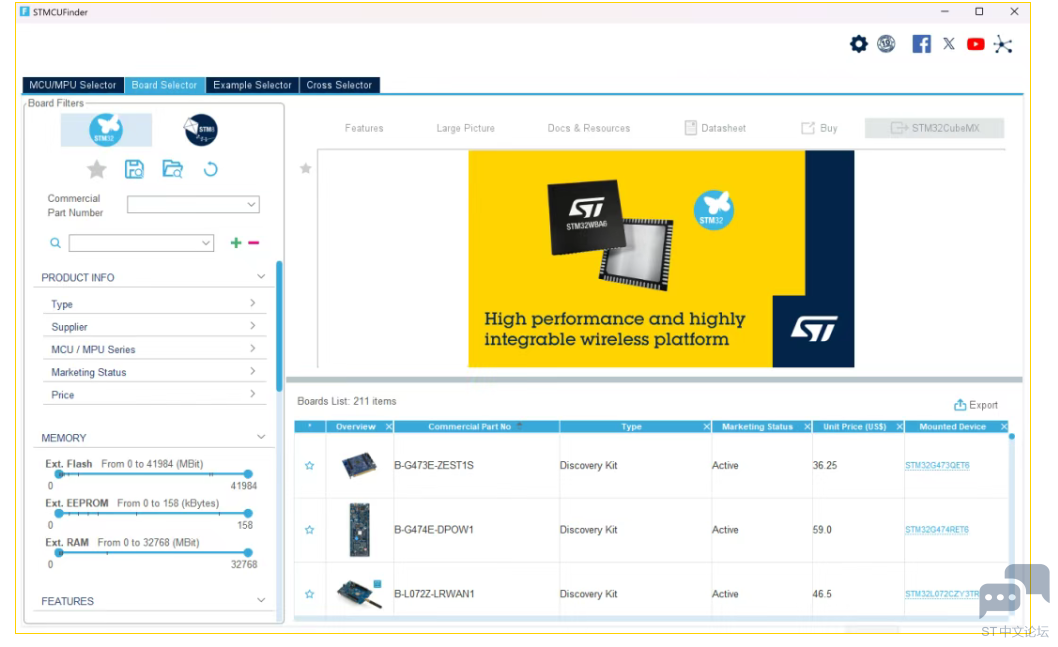The width and height of the screenshot is (1058, 647).
Task: Open the ST YouTube channel icon
Action: click(x=975, y=44)
